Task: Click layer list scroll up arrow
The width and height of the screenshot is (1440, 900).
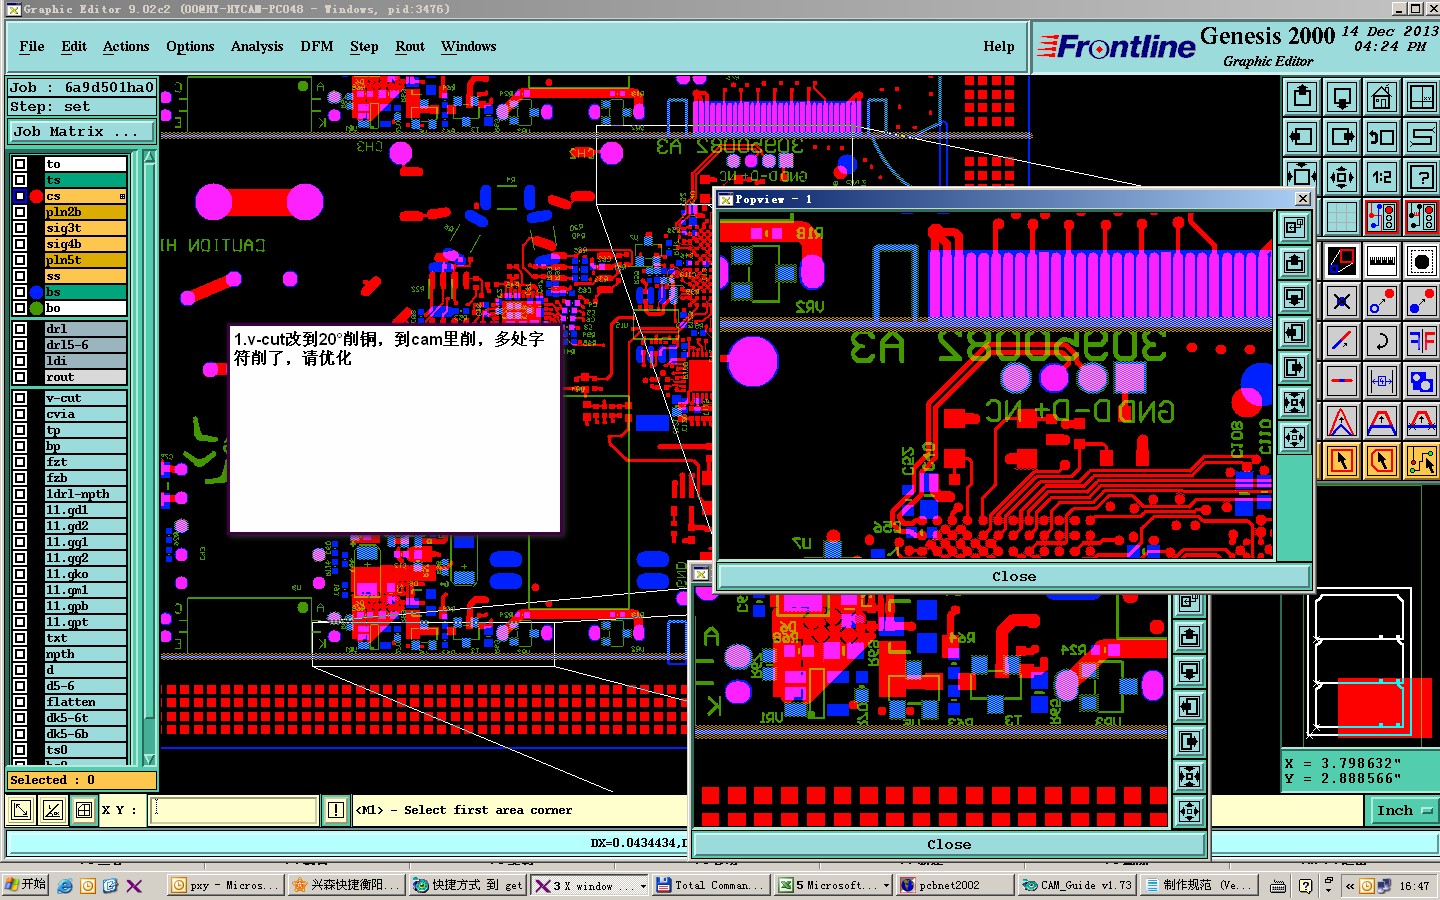Action: 150,157
